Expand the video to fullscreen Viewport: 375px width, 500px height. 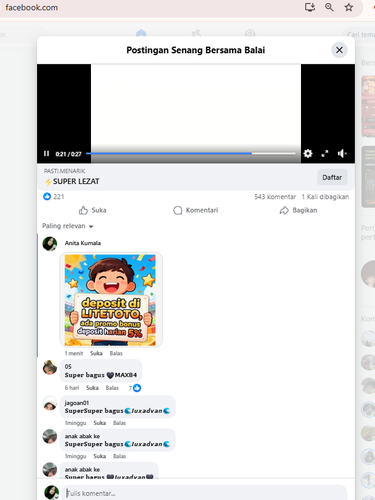click(325, 153)
